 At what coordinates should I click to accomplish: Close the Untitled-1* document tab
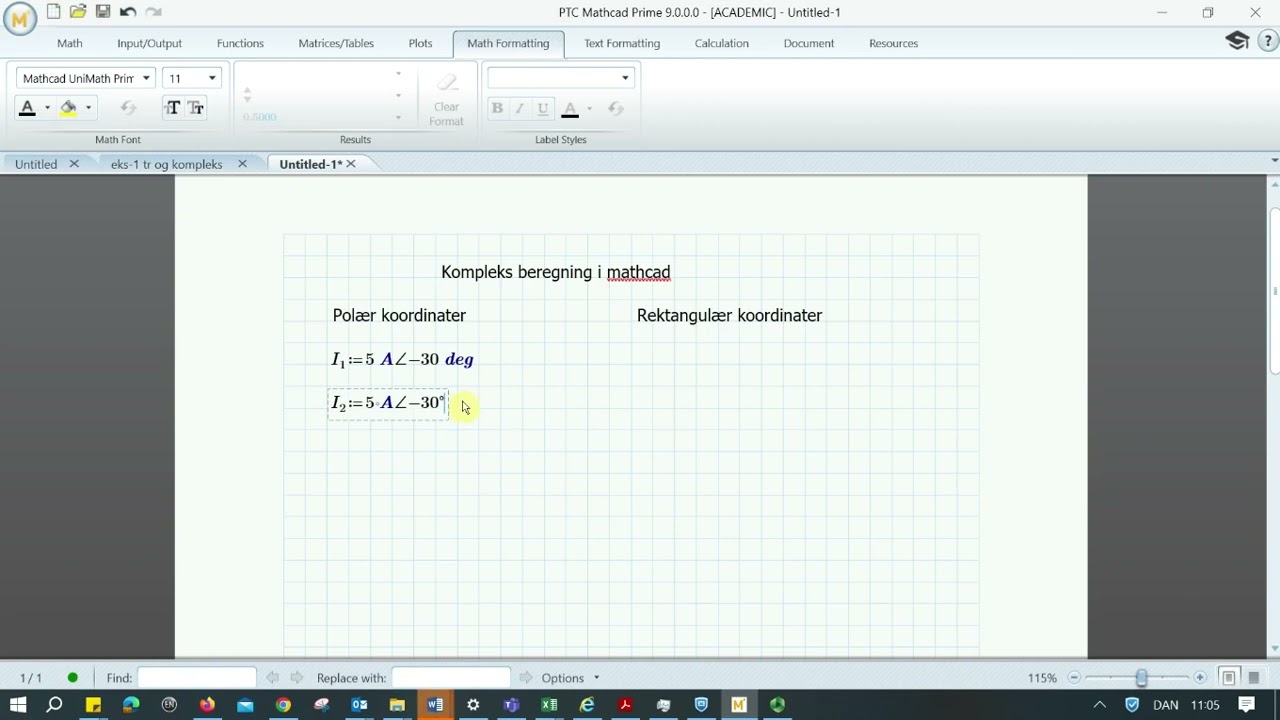point(351,164)
